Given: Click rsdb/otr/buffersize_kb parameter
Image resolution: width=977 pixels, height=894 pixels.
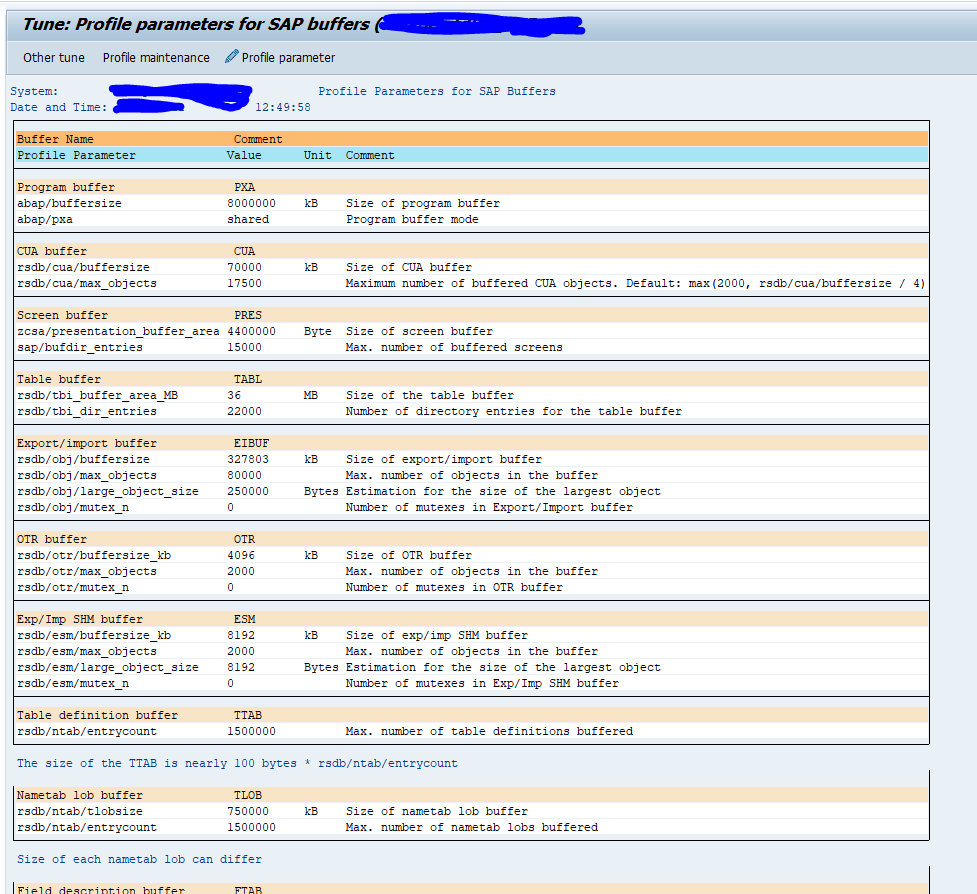Looking at the screenshot, I should pyautogui.click(x=94, y=555).
